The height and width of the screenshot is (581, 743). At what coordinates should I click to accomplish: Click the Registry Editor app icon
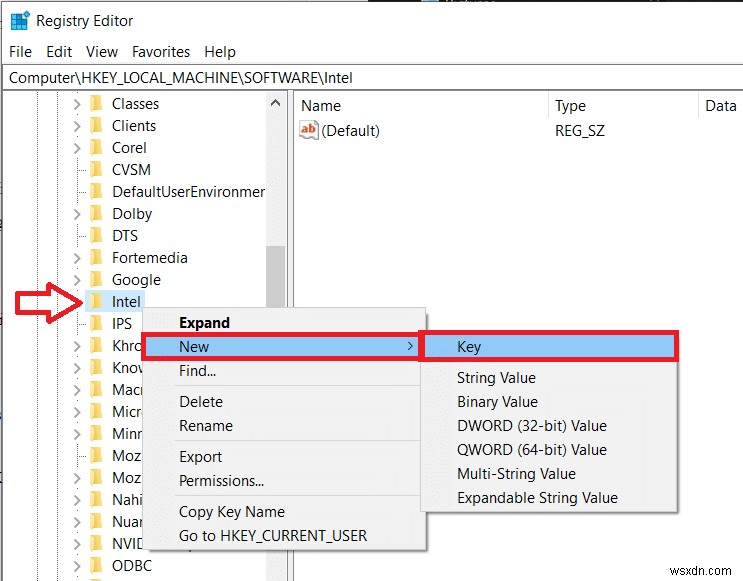pyautogui.click(x=20, y=21)
